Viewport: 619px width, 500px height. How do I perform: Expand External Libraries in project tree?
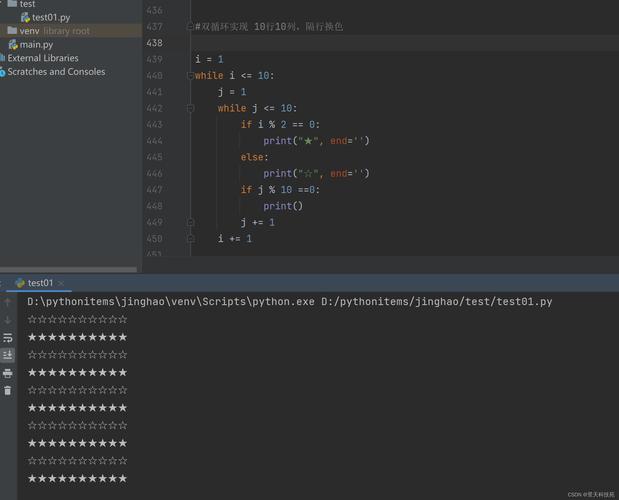click(x=42, y=58)
